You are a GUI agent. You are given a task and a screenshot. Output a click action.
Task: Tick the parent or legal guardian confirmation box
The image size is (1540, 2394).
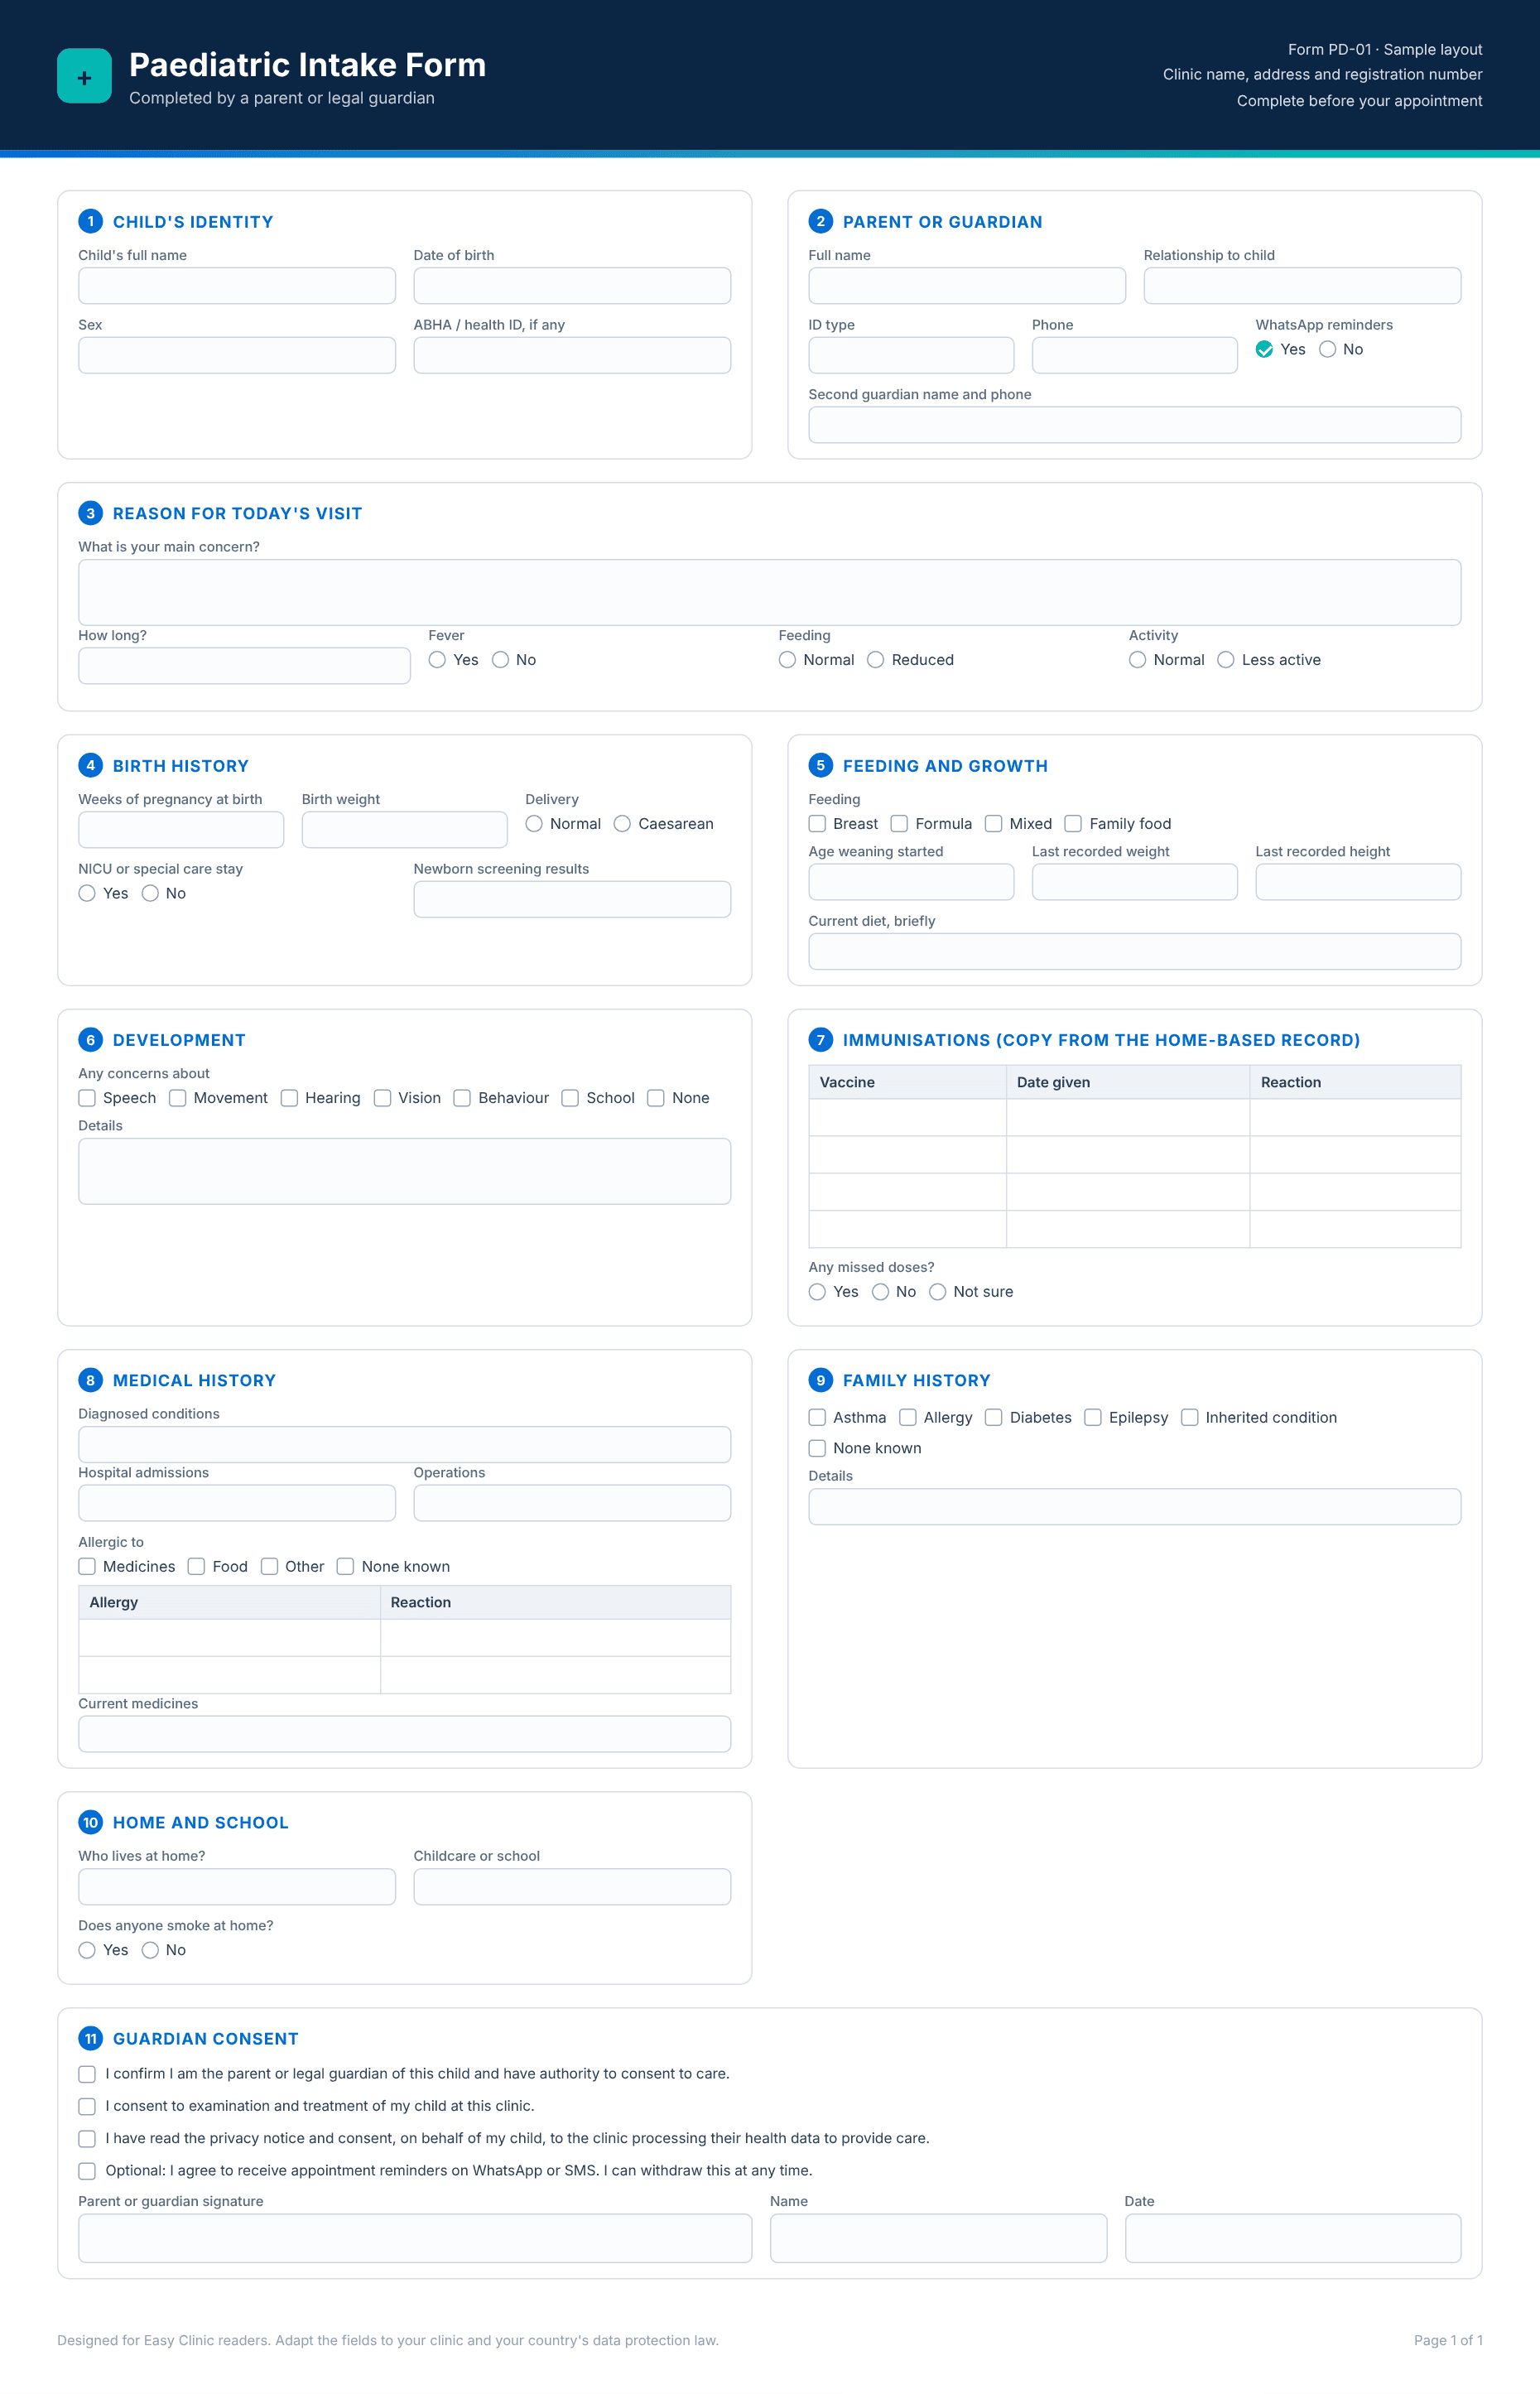pyautogui.click(x=87, y=2074)
